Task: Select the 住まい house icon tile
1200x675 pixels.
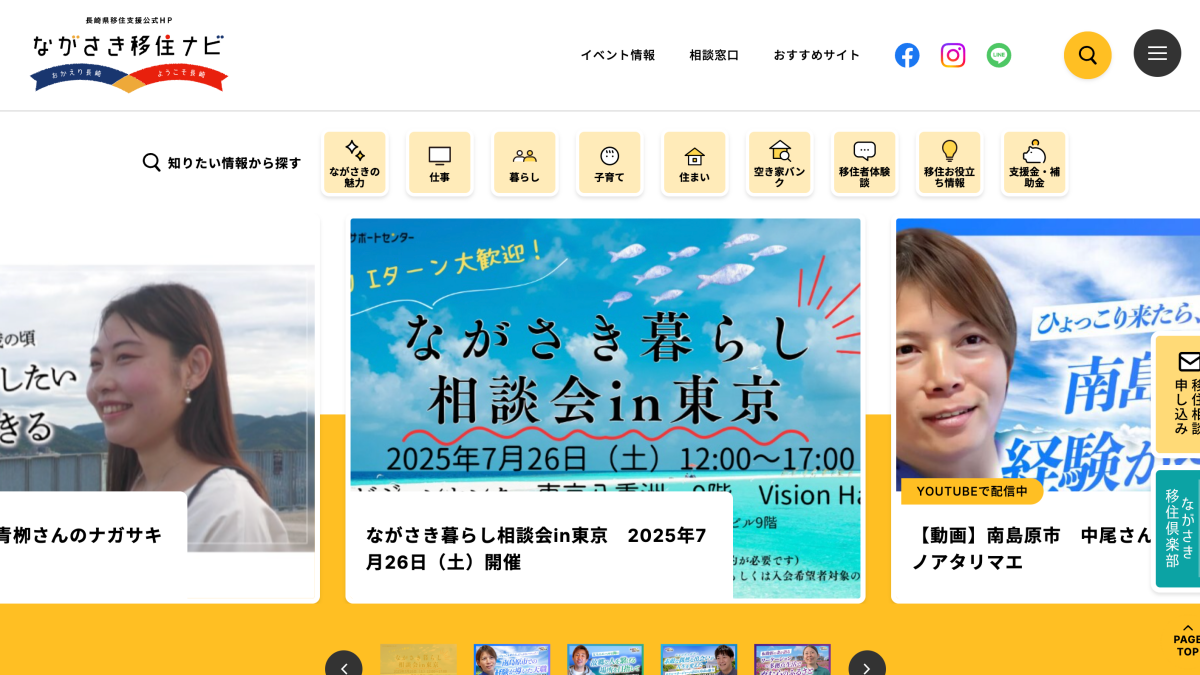Action: [695, 163]
